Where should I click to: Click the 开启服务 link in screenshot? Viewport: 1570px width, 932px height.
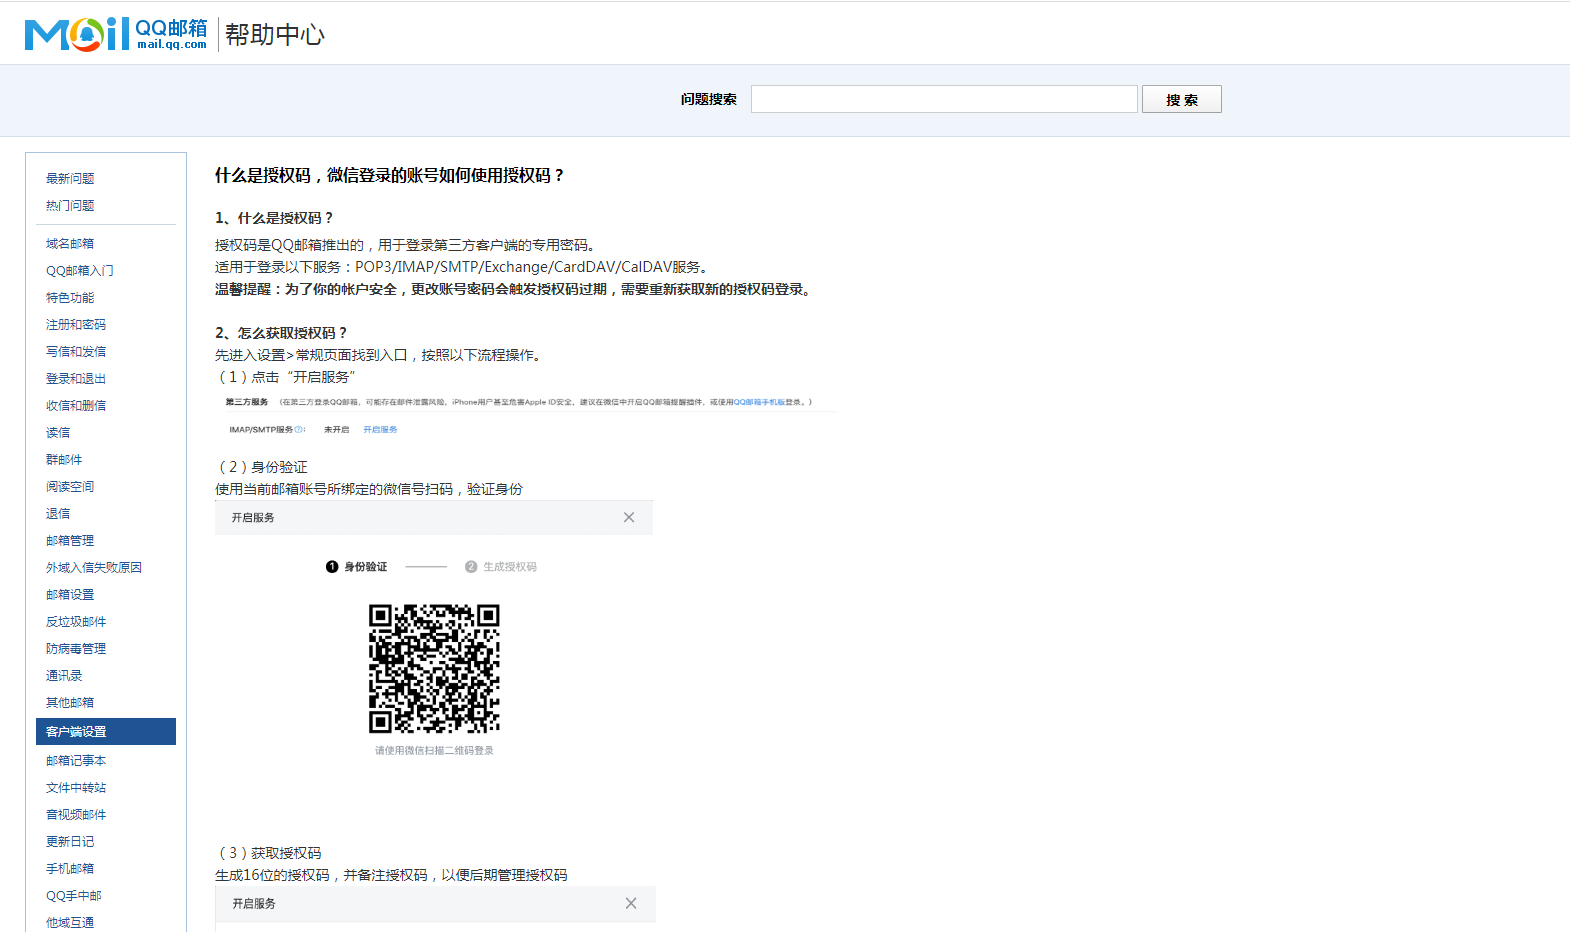380,430
